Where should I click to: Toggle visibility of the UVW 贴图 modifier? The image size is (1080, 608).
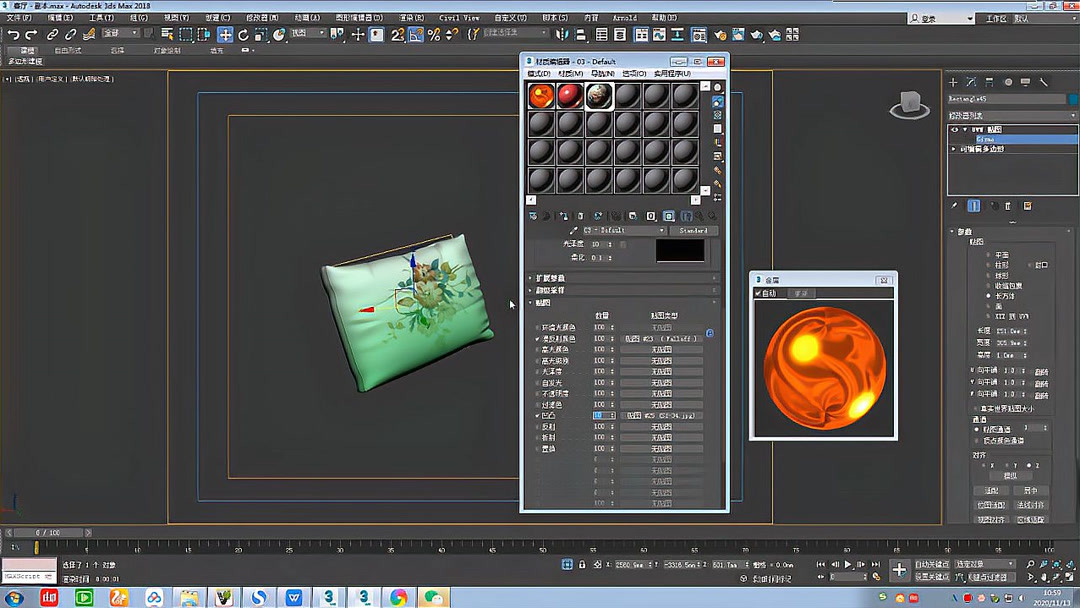pos(955,130)
